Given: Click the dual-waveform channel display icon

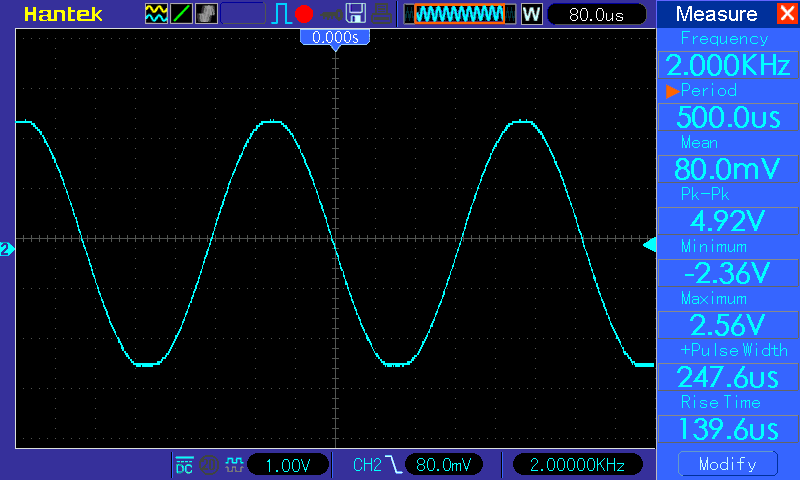Looking at the screenshot, I should point(156,14).
